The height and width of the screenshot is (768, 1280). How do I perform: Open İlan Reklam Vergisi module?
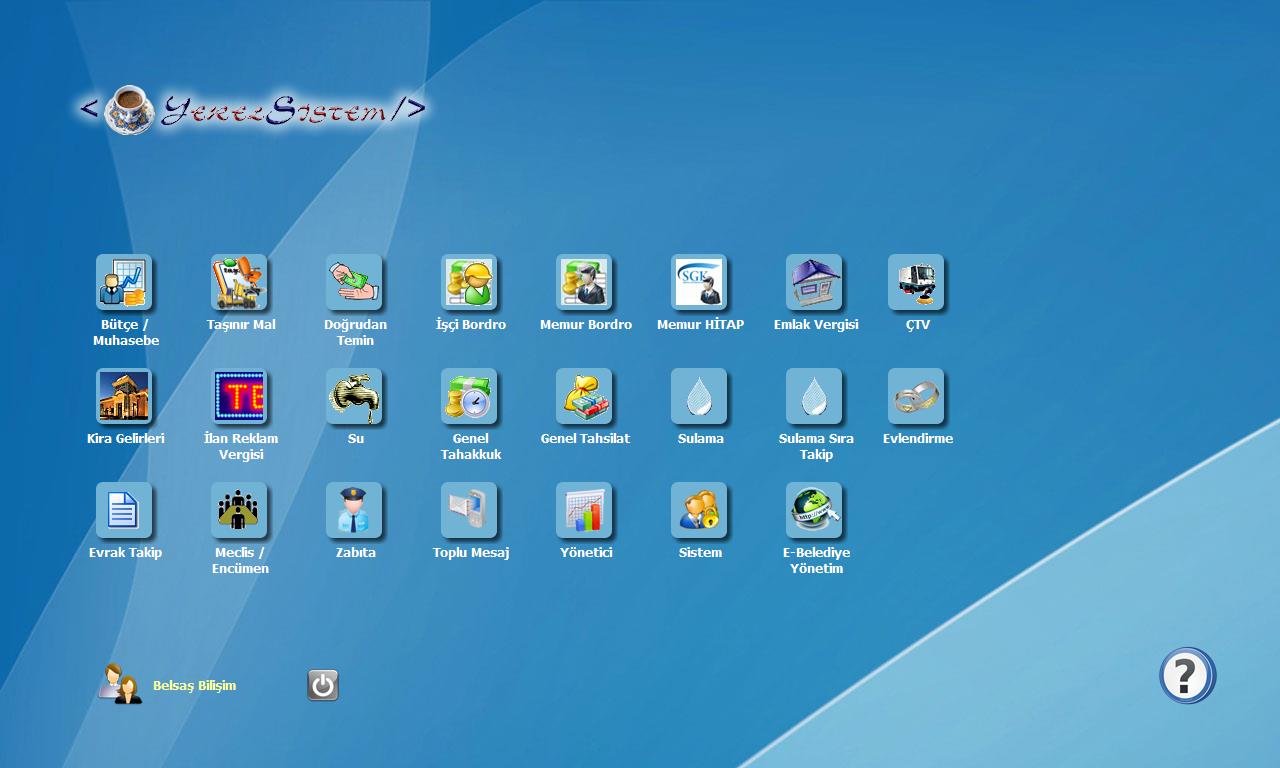pyautogui.click(x=239, y=396)
